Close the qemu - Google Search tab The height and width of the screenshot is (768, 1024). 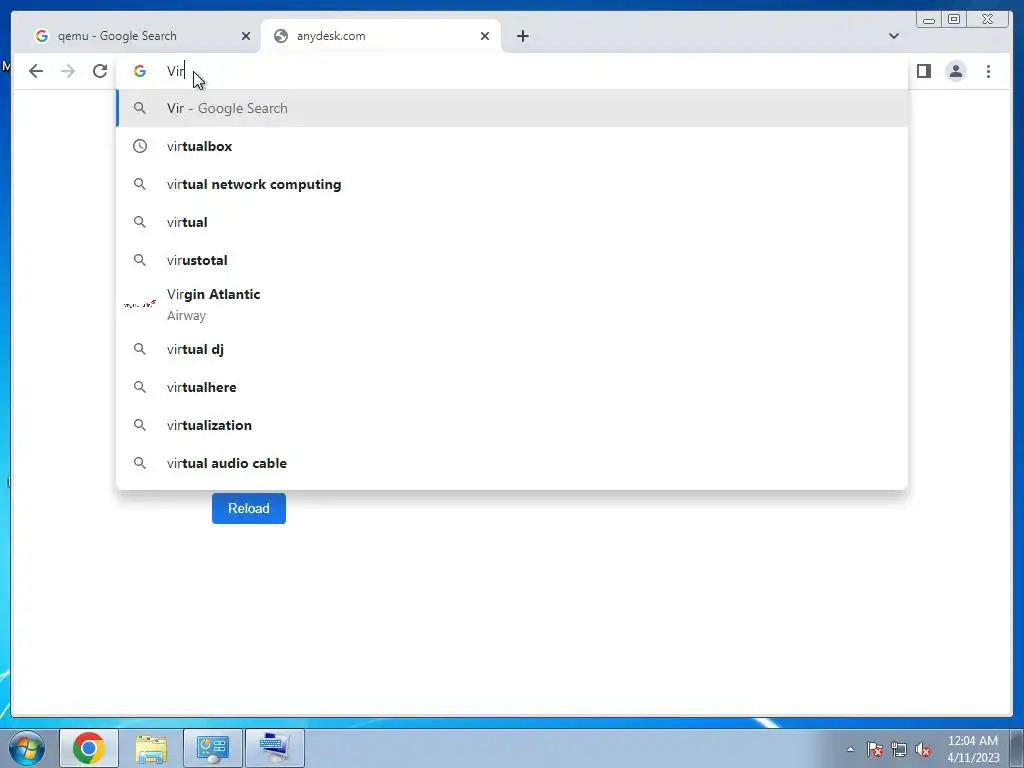(246, 36)
